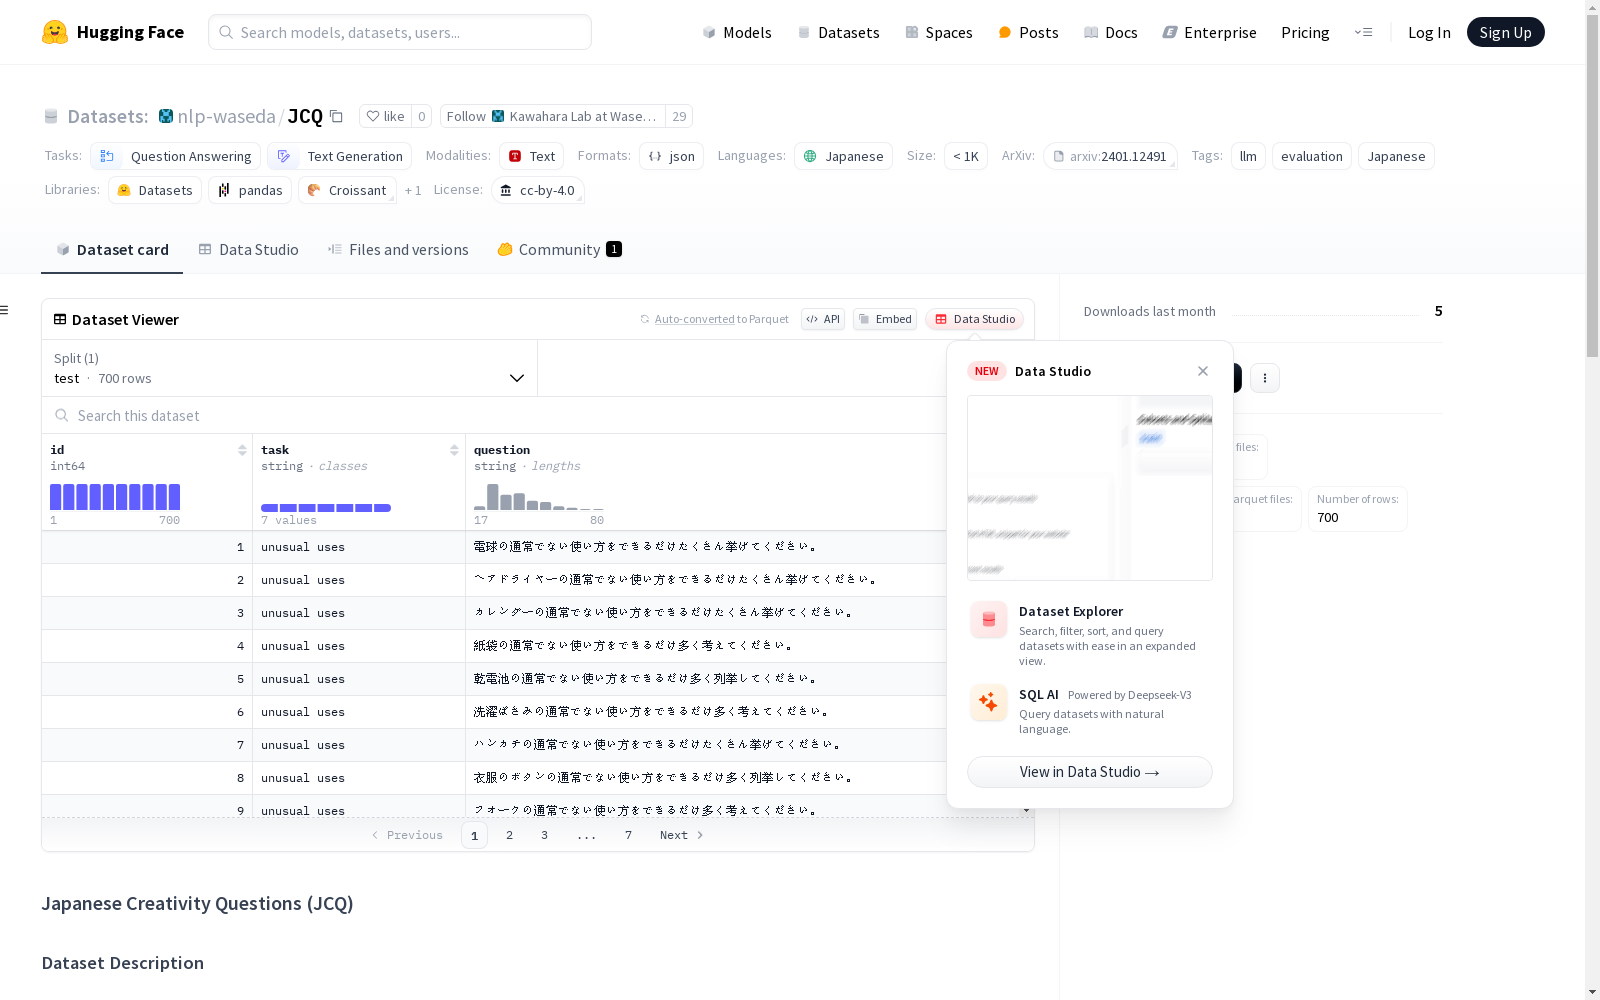Click the evaluation tag
The width and height of the screenshot is (1600, 1000).
[1312, 156]
